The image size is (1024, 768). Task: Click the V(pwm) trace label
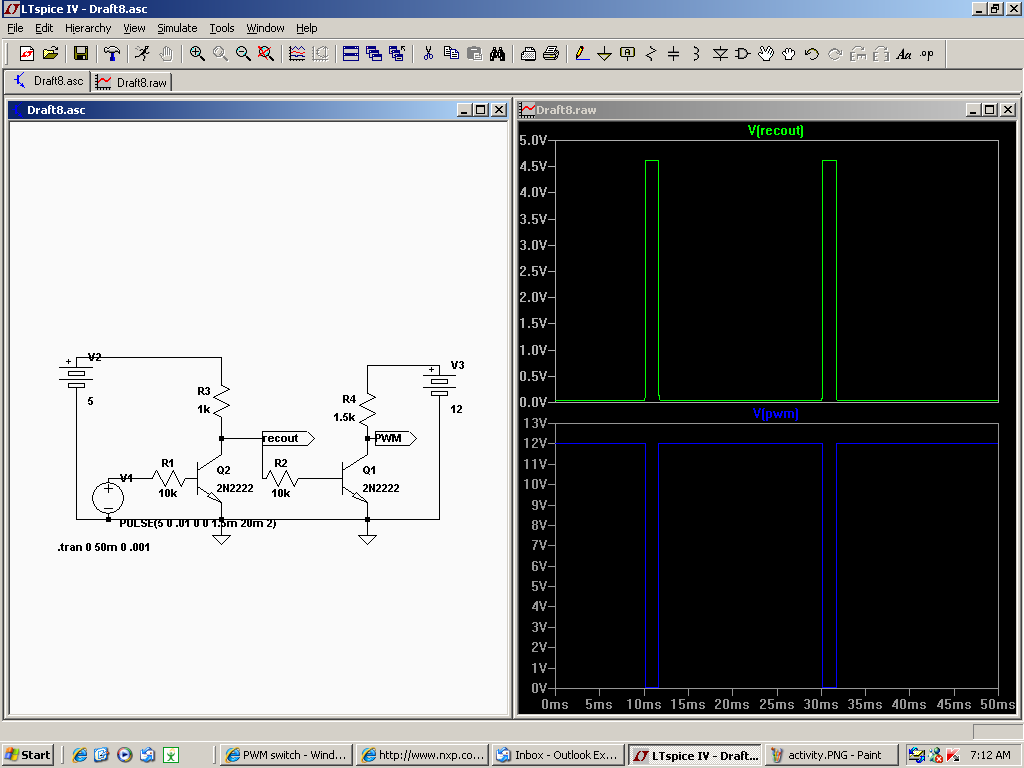(775, 413)
